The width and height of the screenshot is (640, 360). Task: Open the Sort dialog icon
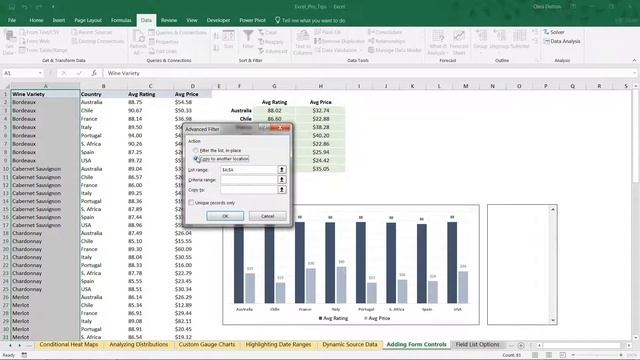tap(229, 37)
